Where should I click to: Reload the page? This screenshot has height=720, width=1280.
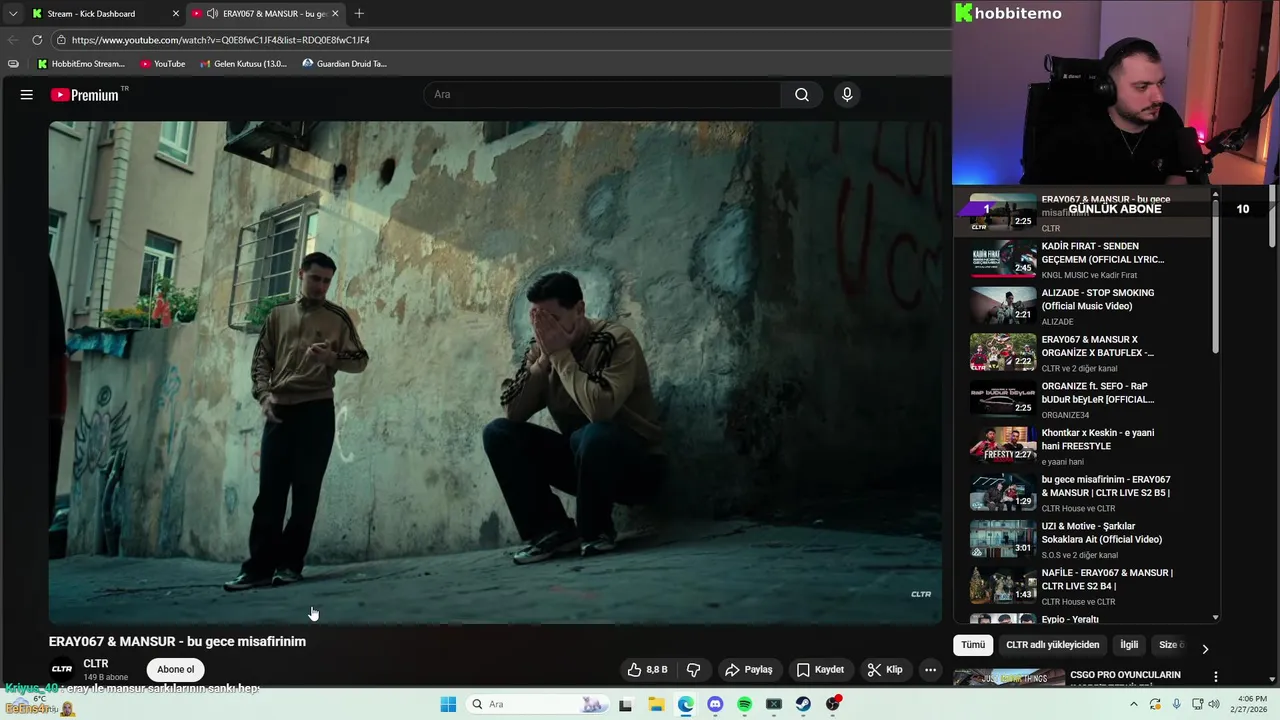pos(37,40)
